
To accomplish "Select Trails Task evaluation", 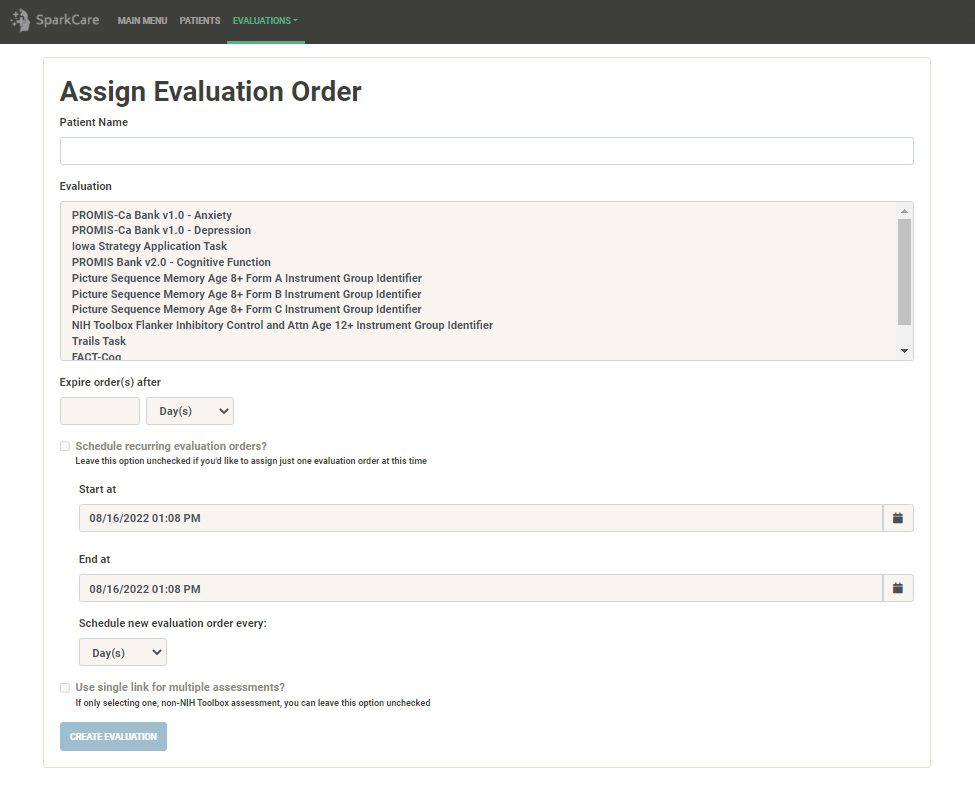I will pyautogui.click(x=99, y=341).
